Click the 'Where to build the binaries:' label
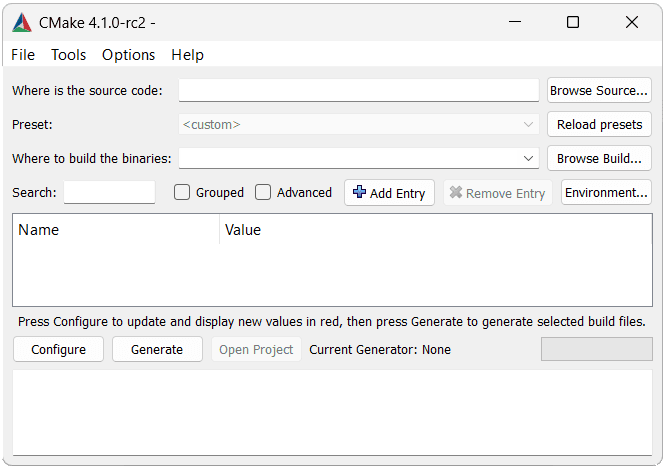 pos(92,158)
